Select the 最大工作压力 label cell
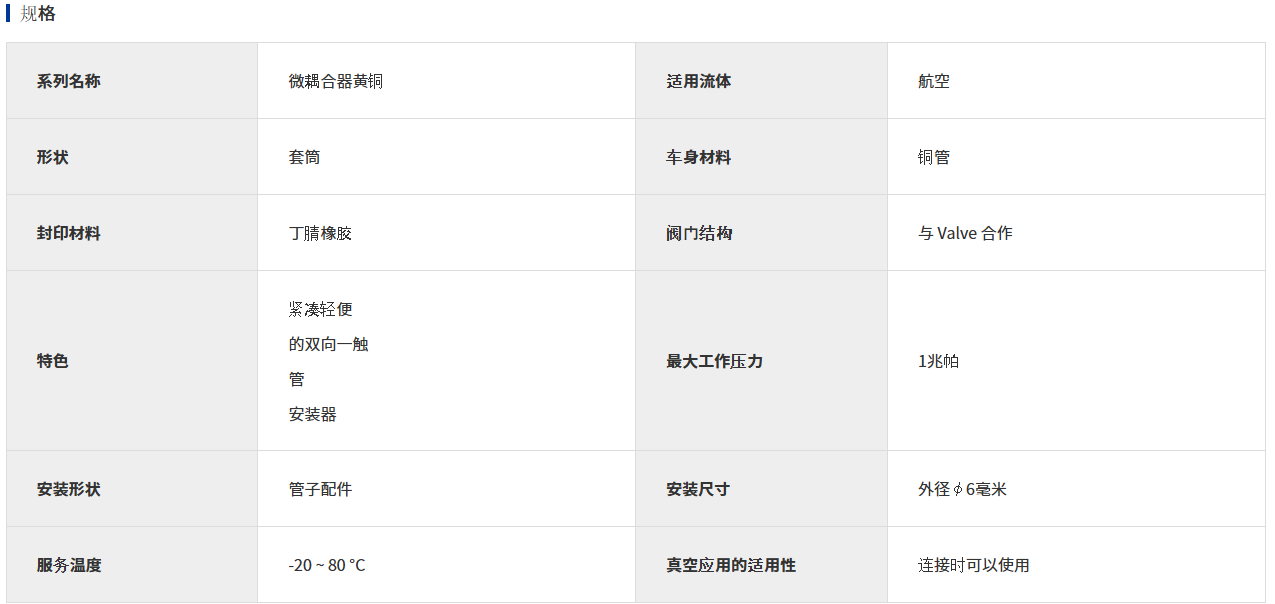The image size is (1275, 604). click(715, 361)
